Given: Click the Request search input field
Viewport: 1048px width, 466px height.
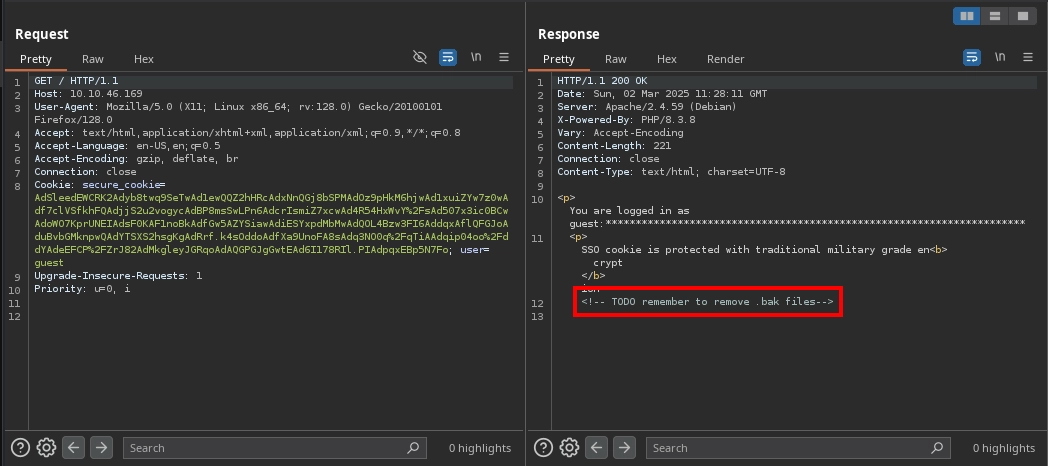Looking at the screenshot, I should (265, 448).
